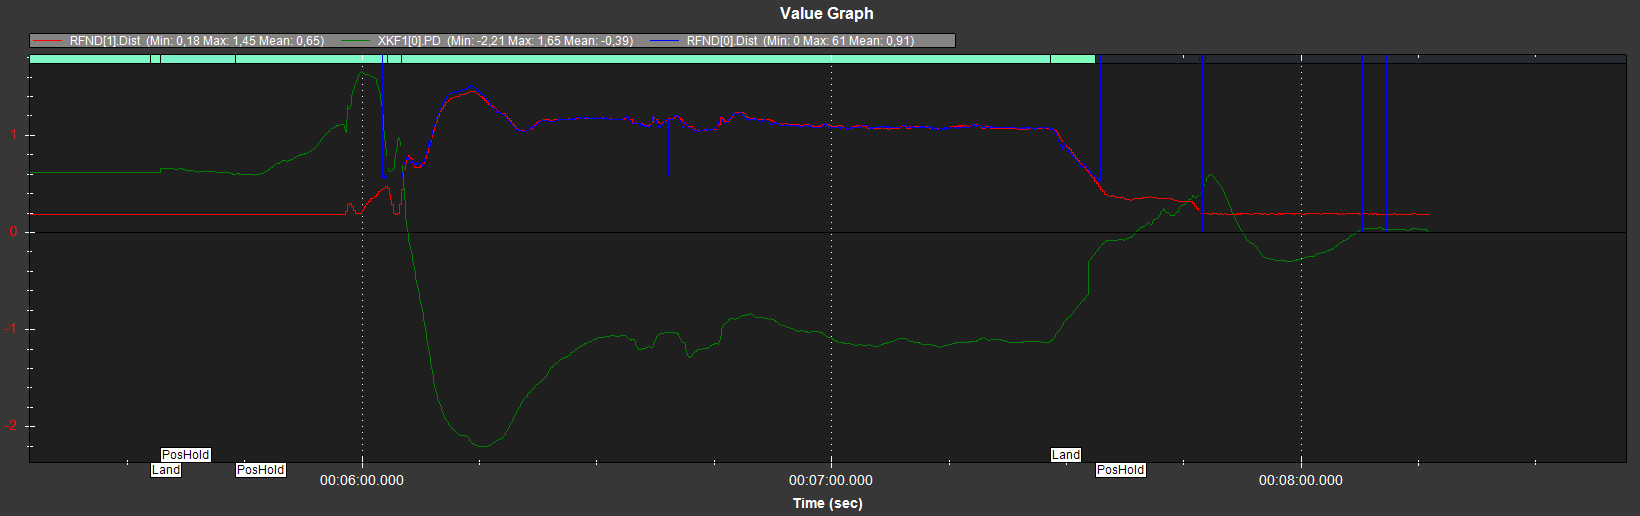
Task: Click the long green segment of the mode bar
Action: click(725, 59)
